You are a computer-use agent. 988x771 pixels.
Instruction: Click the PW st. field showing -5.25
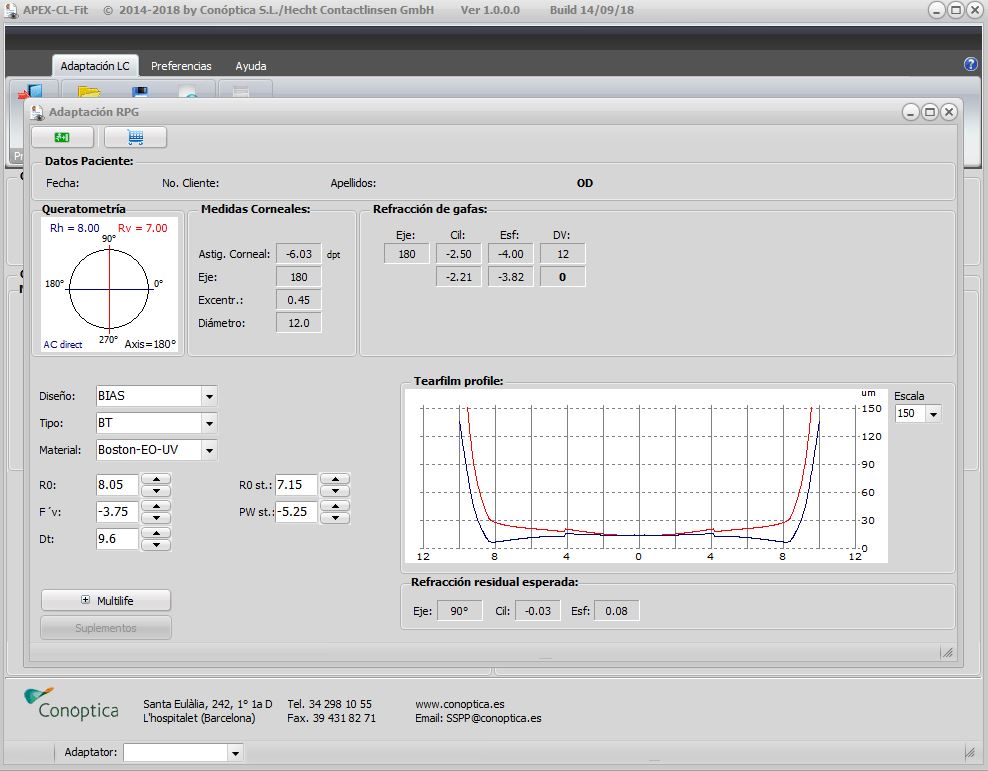pyautogui.click(x=296, y=512)
